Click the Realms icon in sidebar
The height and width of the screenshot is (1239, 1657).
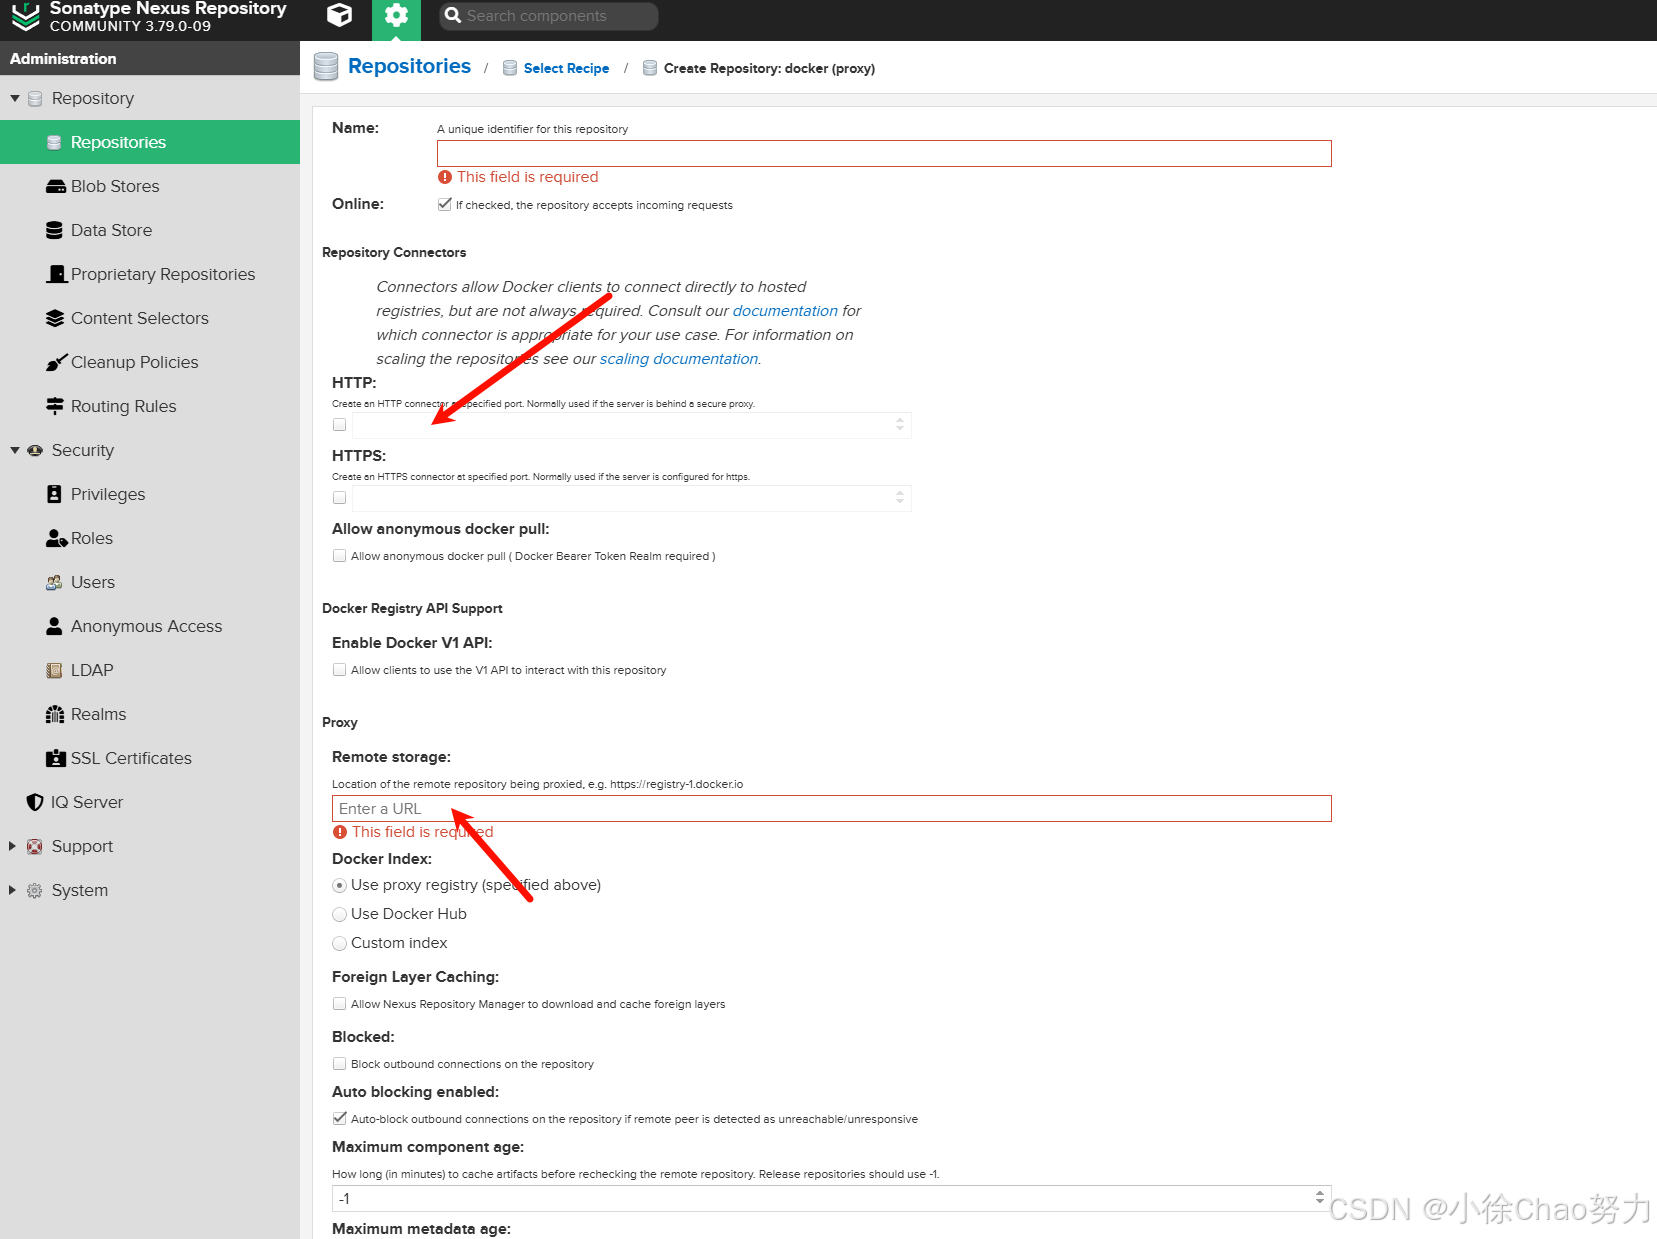tap(55, 714)
